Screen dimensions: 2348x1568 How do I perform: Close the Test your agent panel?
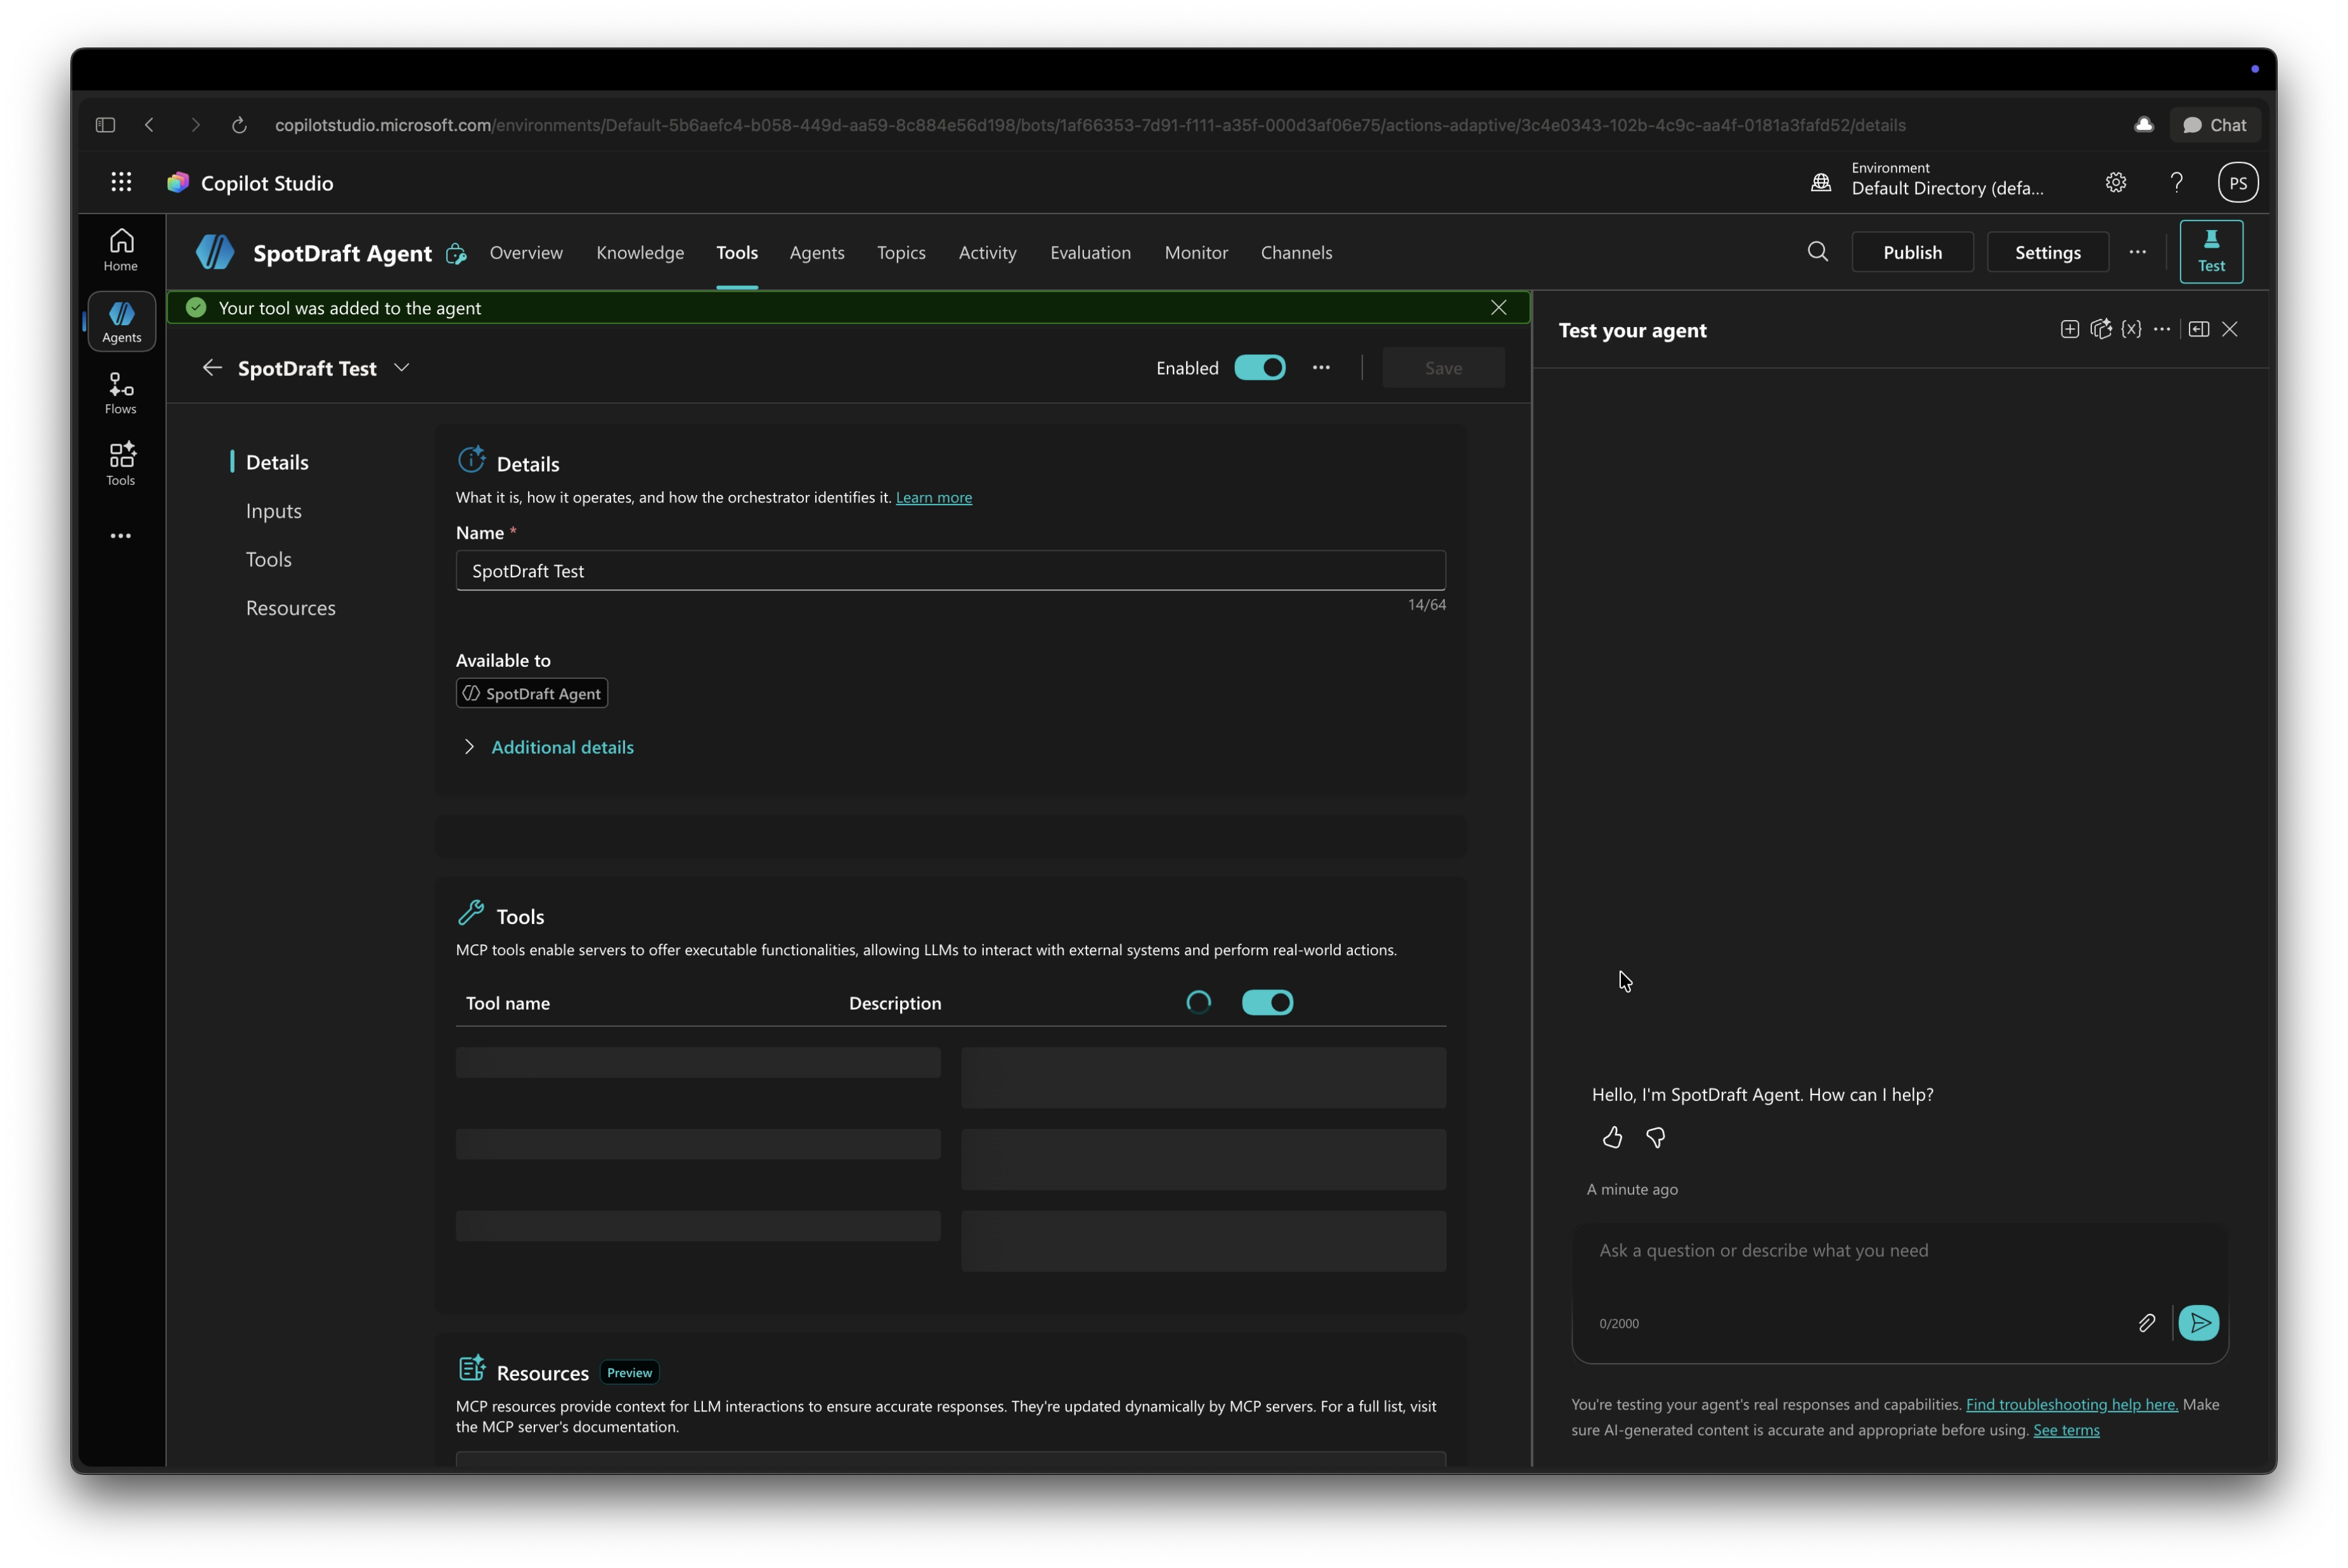[x=2229, y=329]
